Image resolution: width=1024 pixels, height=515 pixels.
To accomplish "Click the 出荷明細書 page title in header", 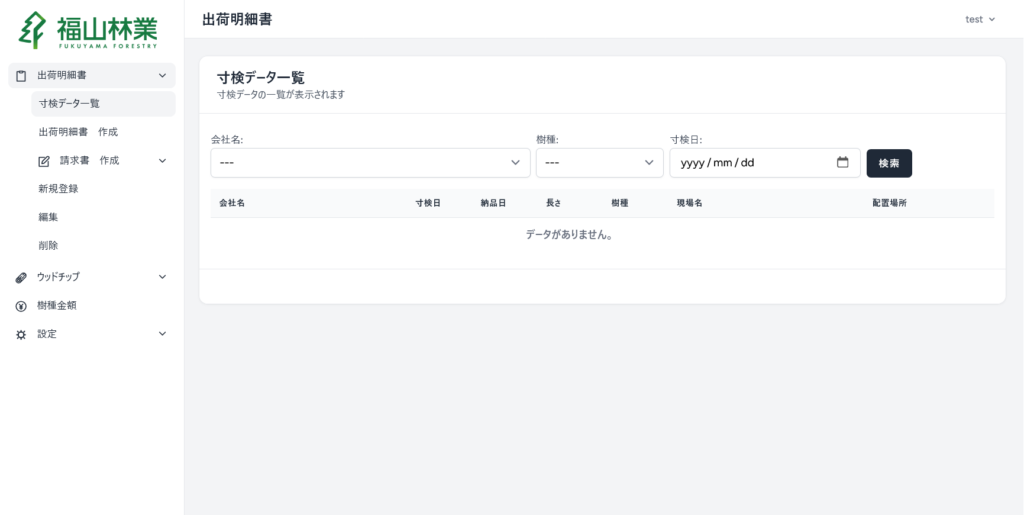I will [x=237, y=19].
